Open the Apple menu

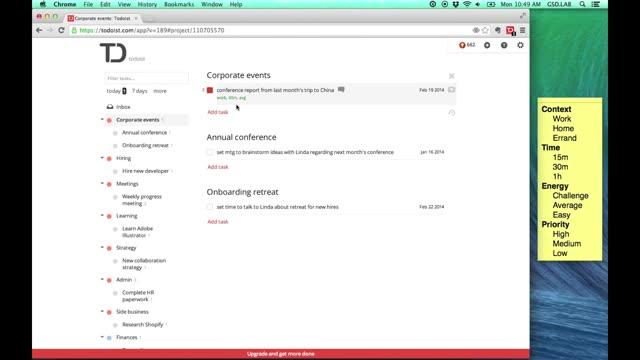pyautogui.click(x=43, y=4)
